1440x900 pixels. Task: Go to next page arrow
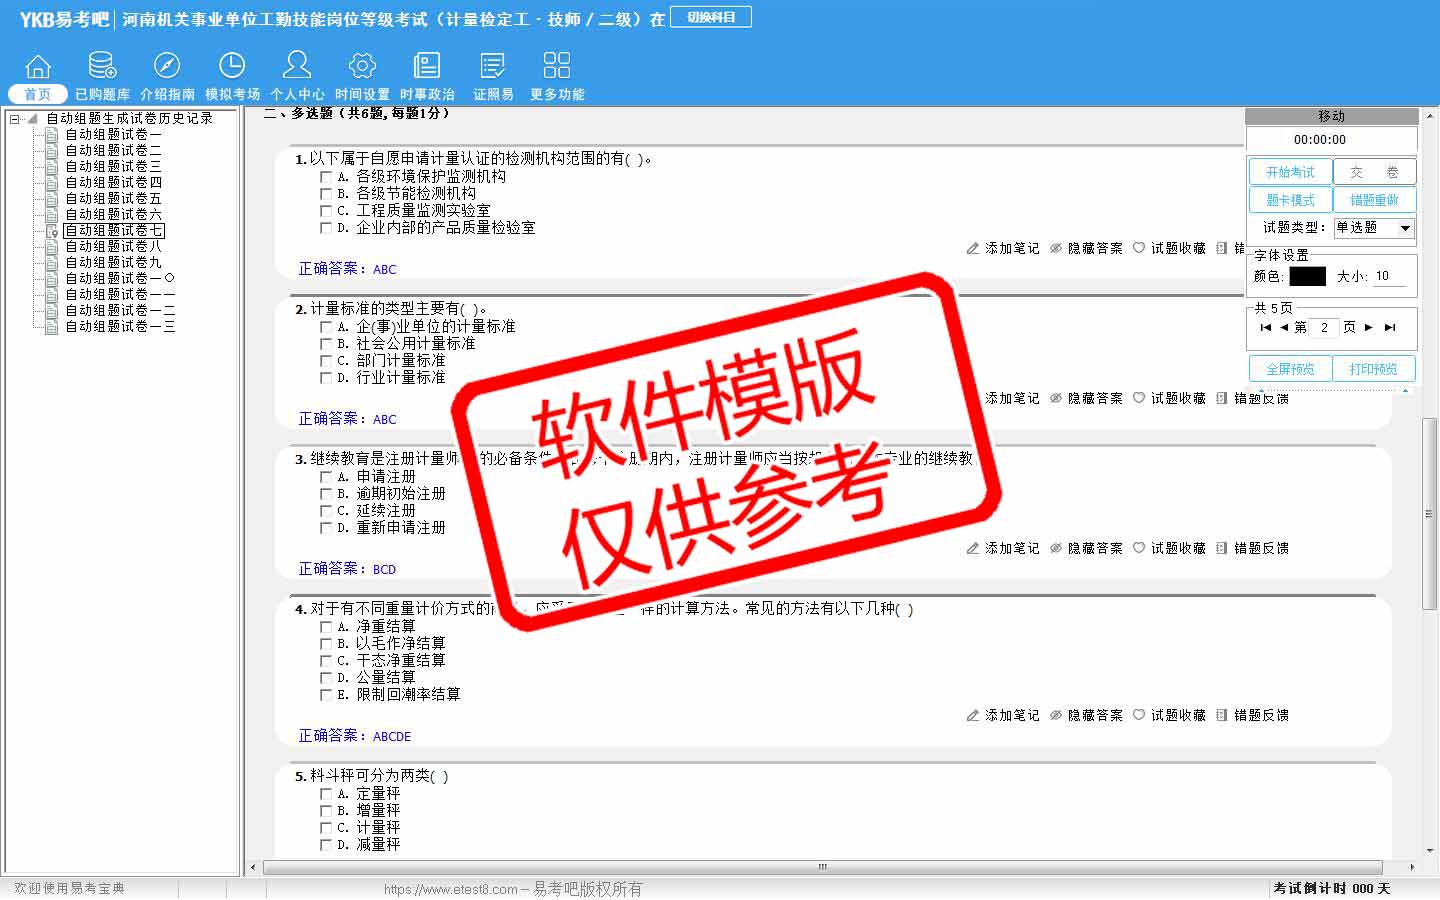pyautogui.click(x=1369, y=327)
